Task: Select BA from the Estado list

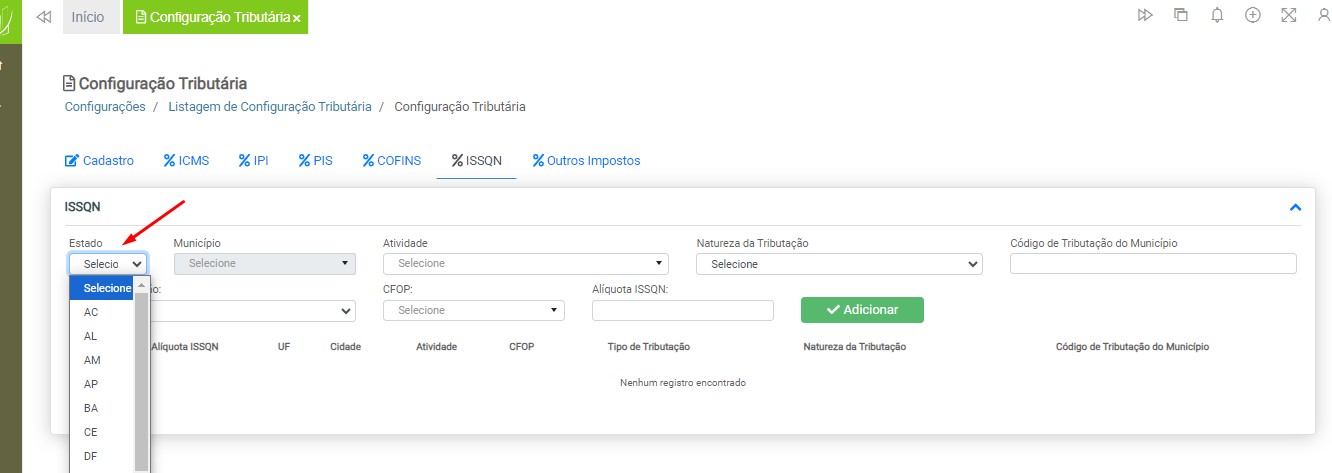Action: [x=91, y=408]
